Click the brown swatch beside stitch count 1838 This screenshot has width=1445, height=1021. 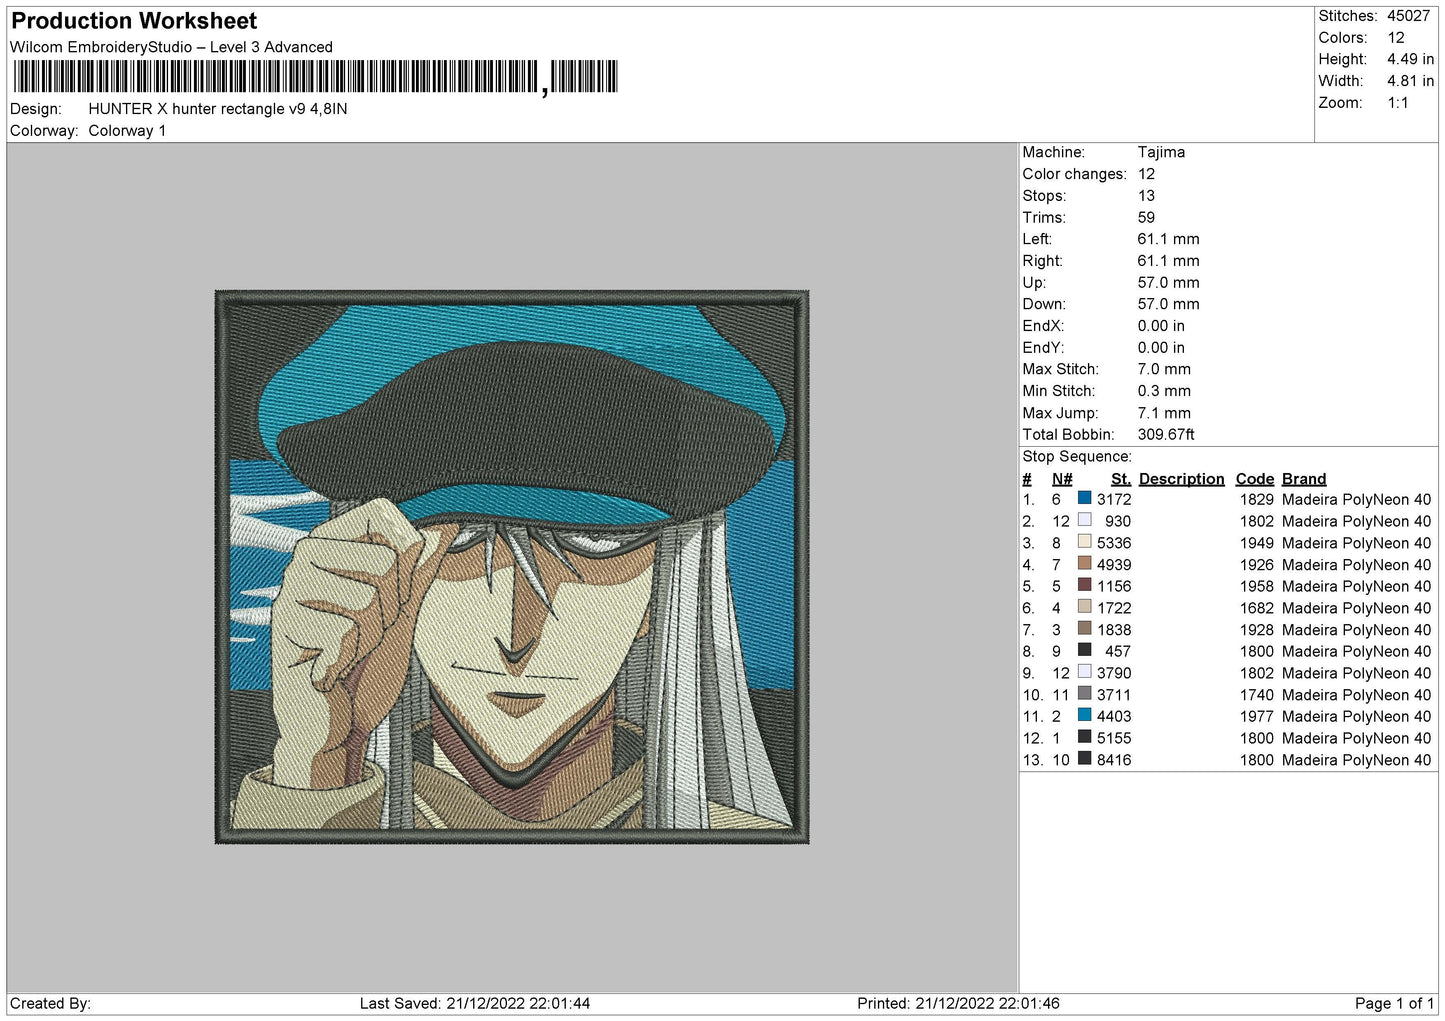[x=1084, y=629]
